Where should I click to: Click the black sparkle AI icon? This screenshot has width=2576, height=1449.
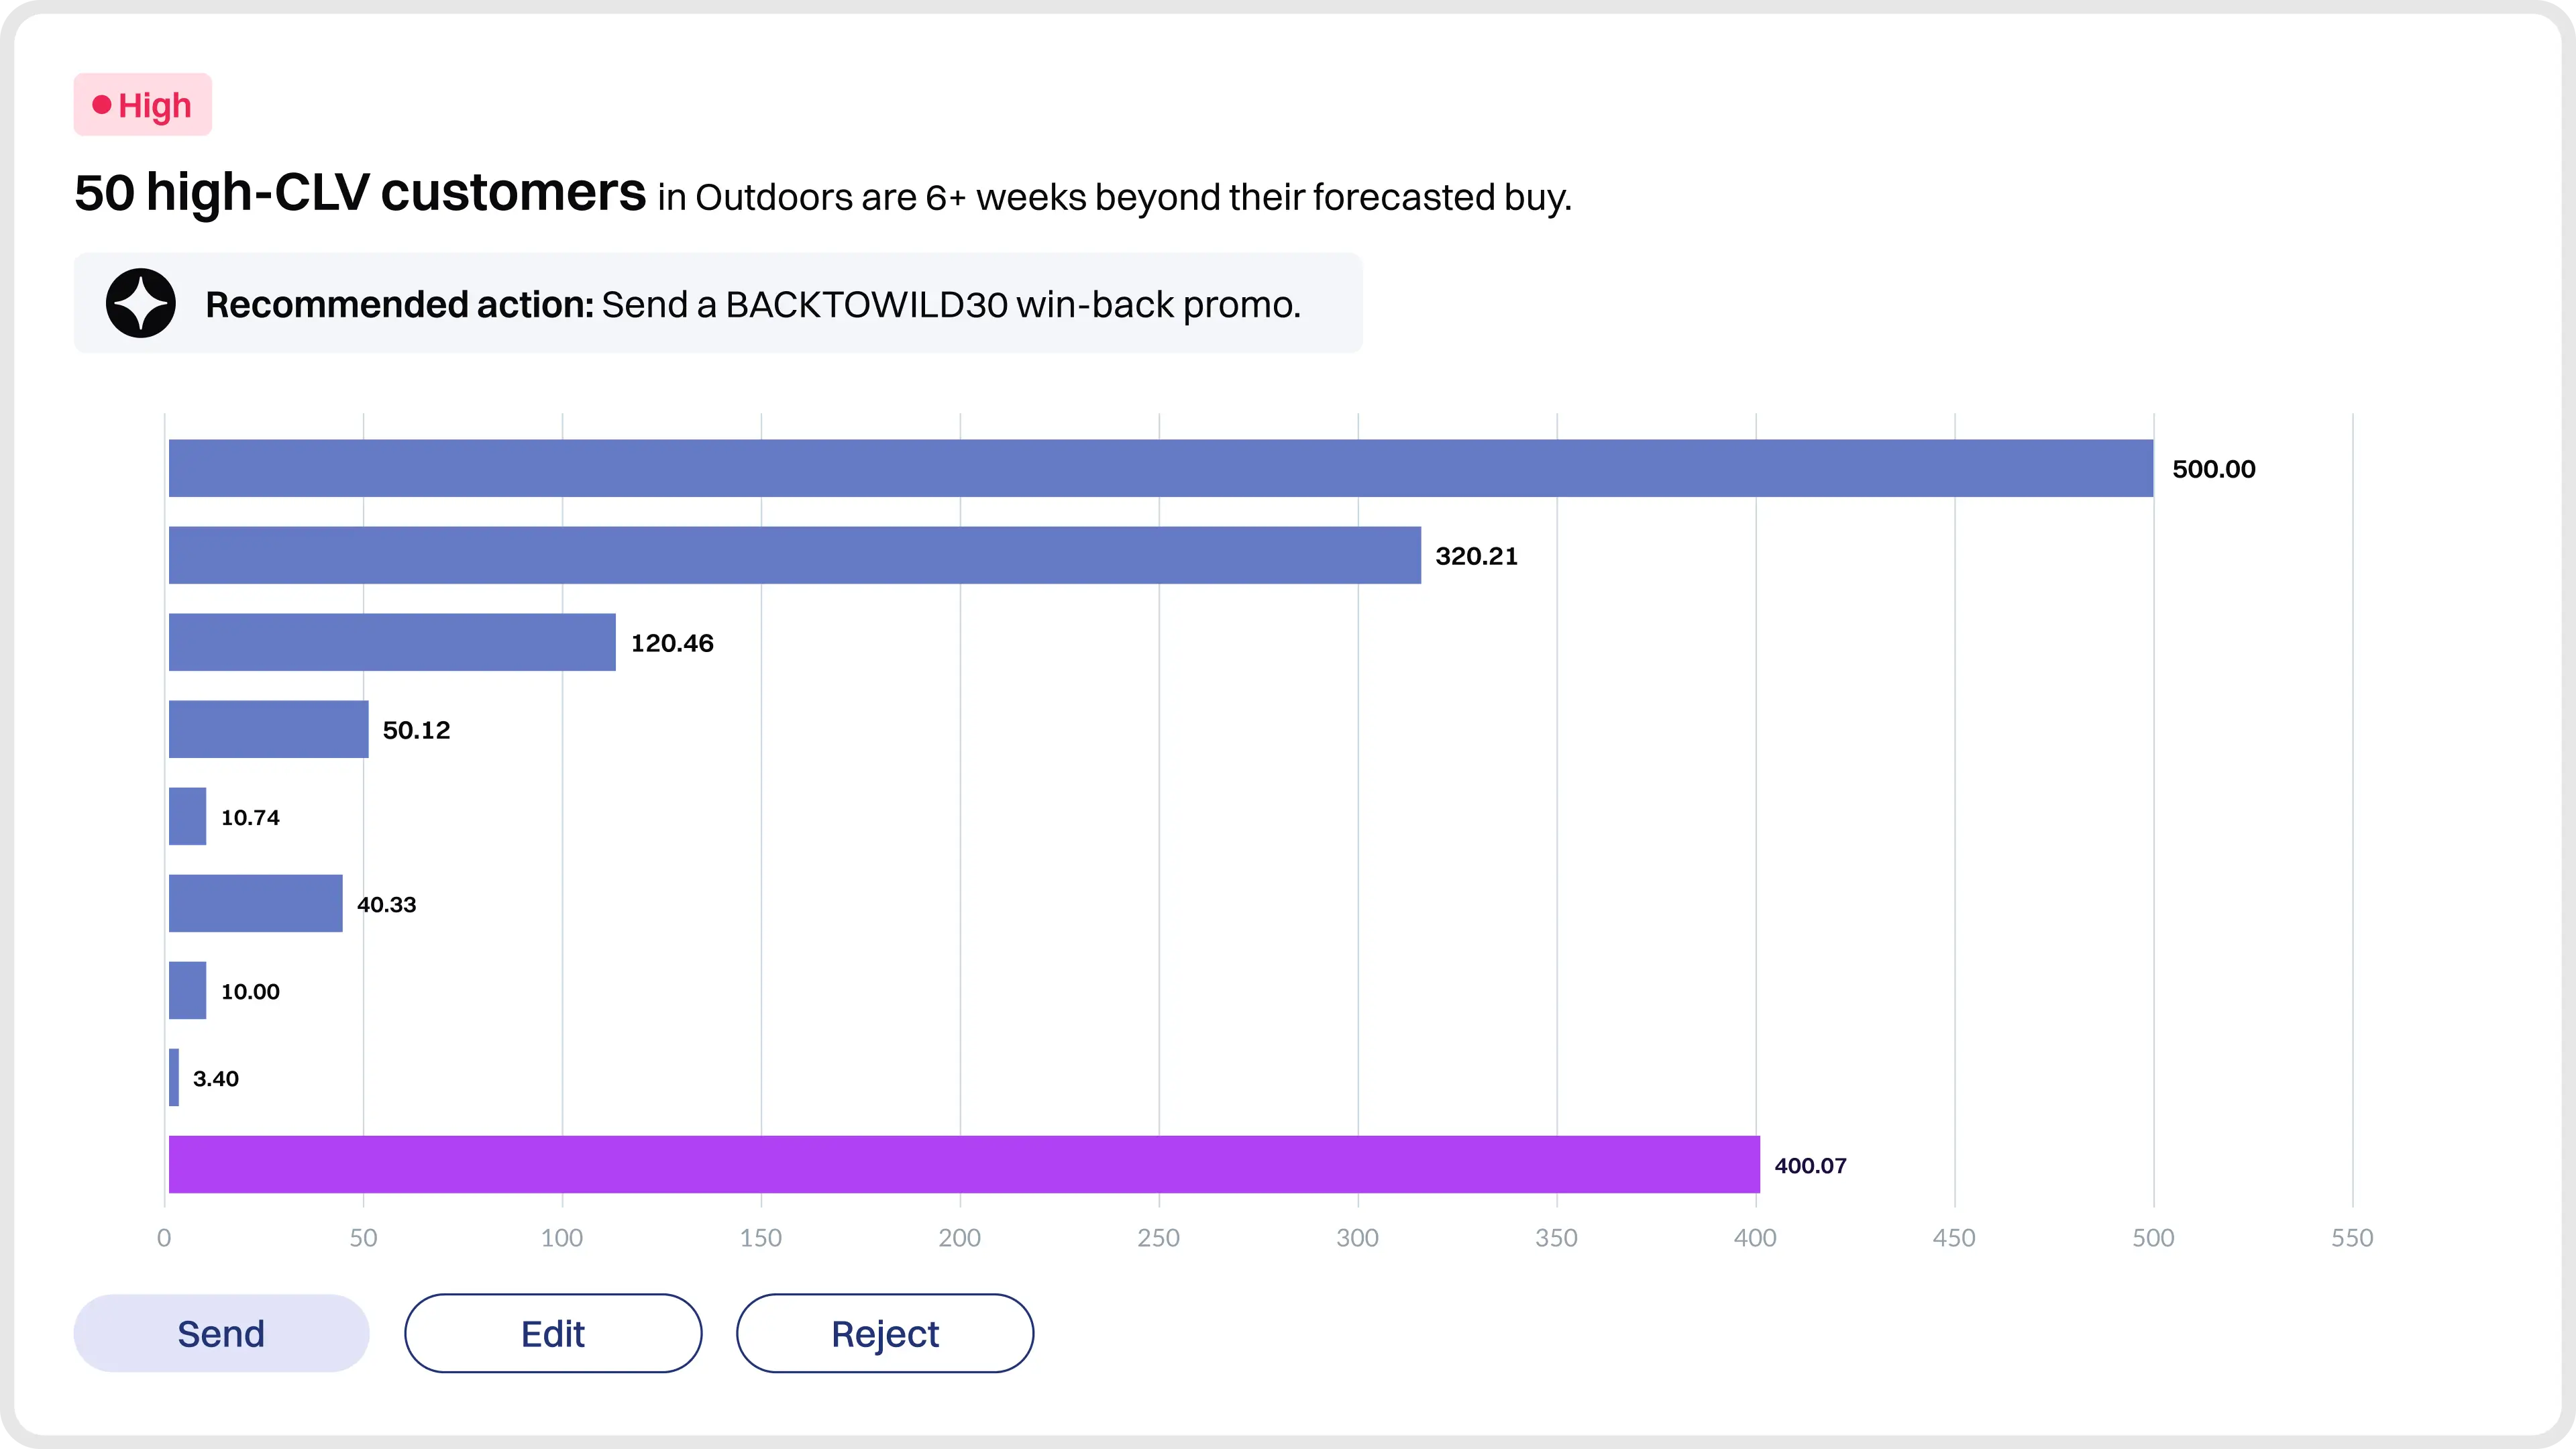tap(141, 303)
